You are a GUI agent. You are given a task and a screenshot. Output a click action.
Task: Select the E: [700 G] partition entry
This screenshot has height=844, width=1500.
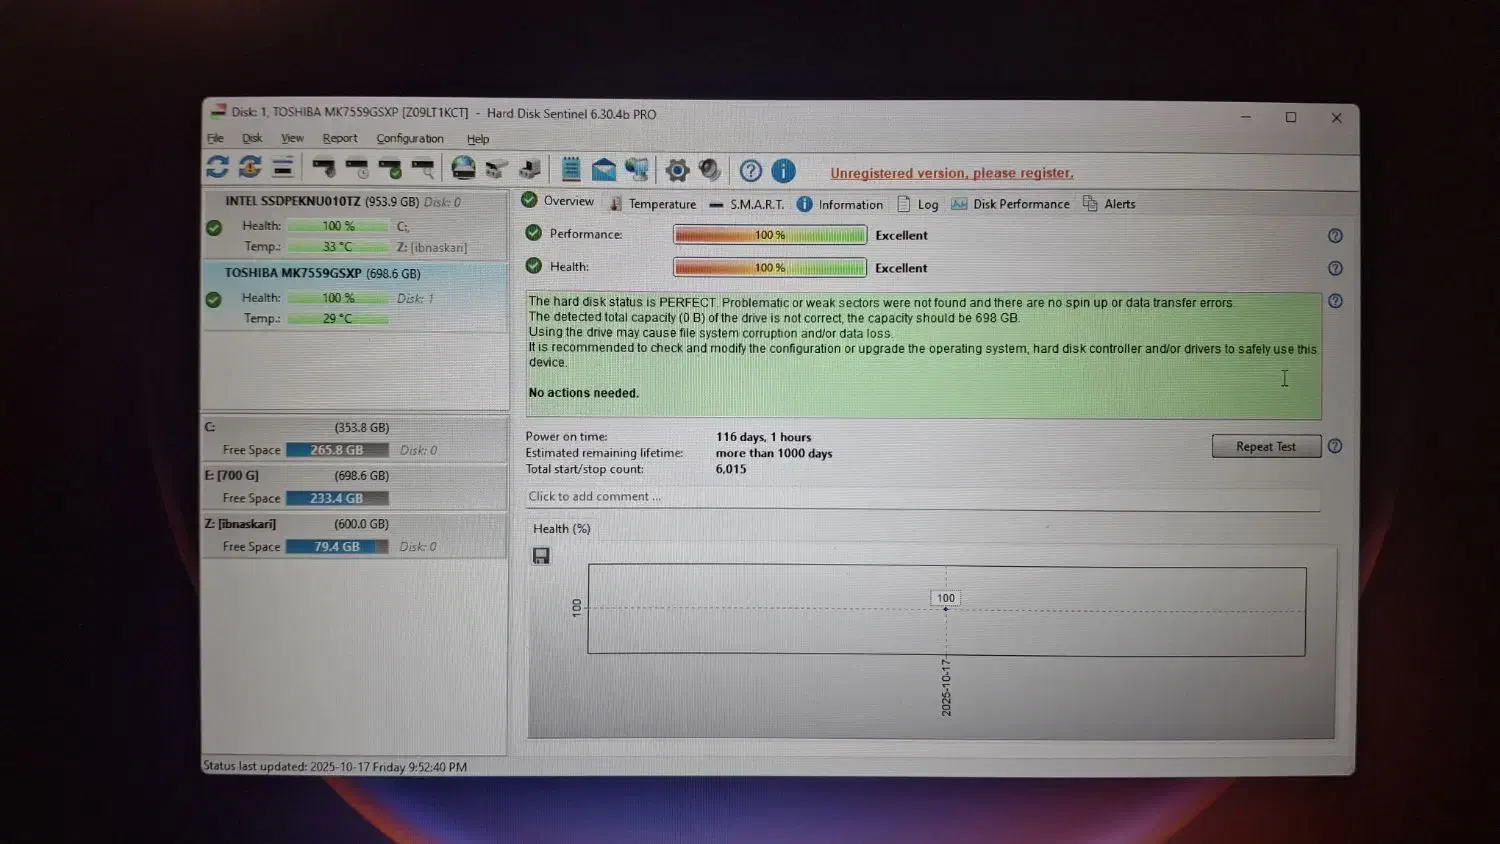354,487
